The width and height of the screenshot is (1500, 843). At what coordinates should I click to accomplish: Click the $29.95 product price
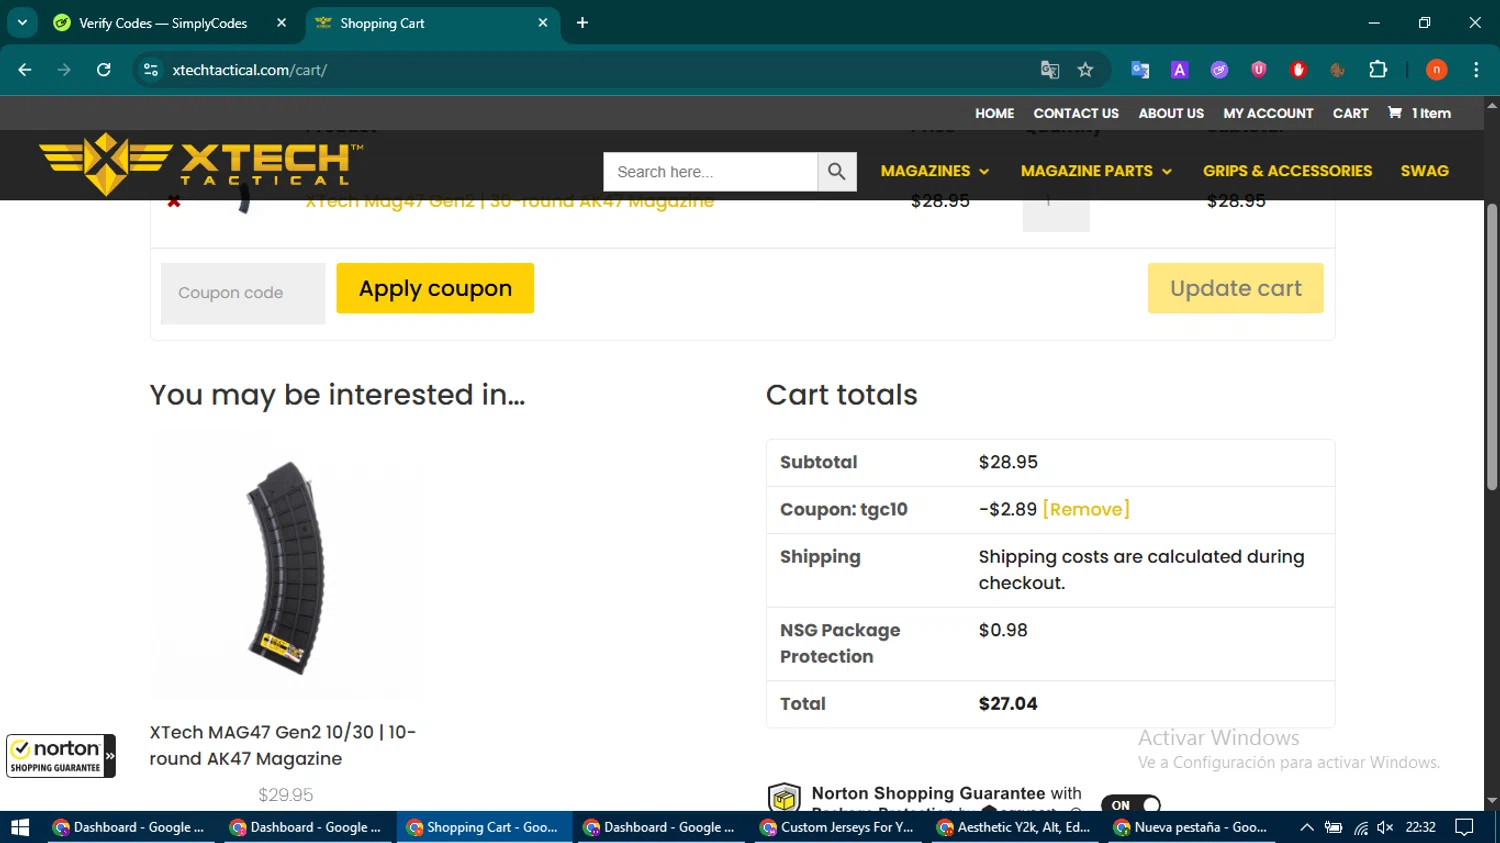[286, 795]
